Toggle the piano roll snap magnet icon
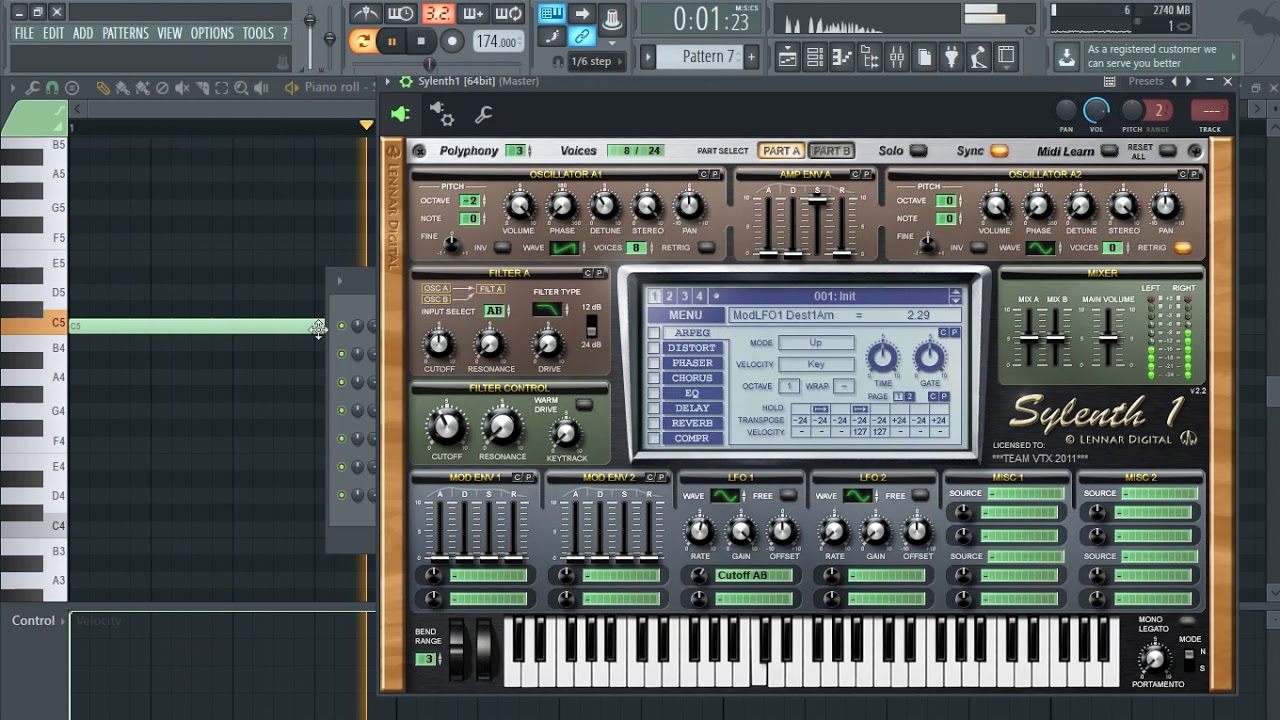 (52, 88)
